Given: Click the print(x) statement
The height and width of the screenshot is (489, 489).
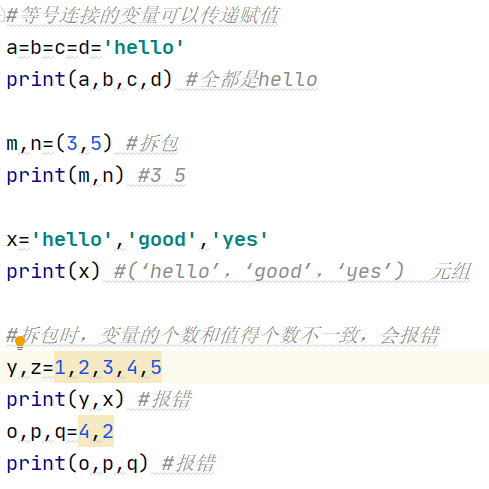Looking at the screenshot, I should coord(53,271).
